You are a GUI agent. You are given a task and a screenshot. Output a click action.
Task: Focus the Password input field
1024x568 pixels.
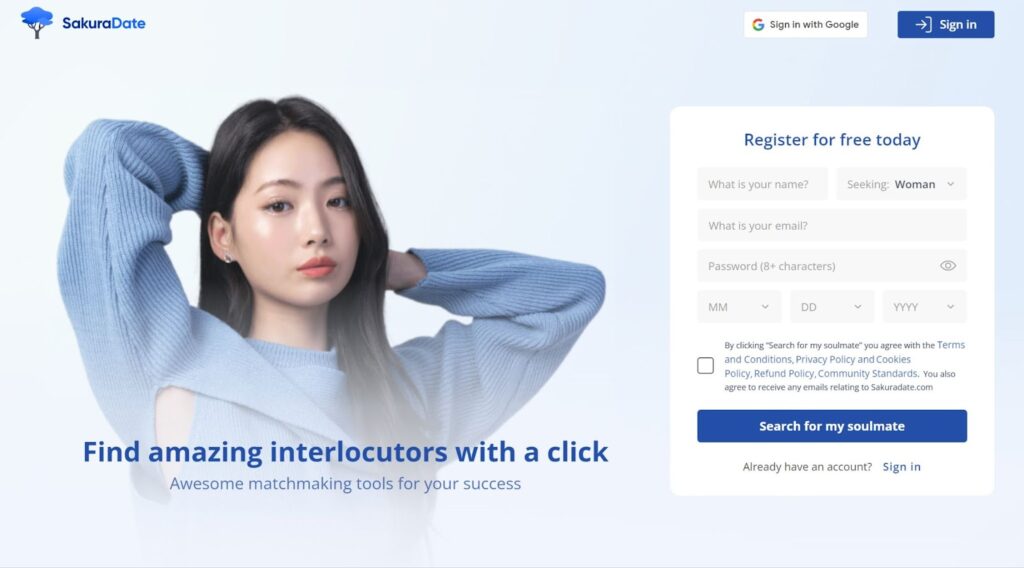[x=832, y=266]
